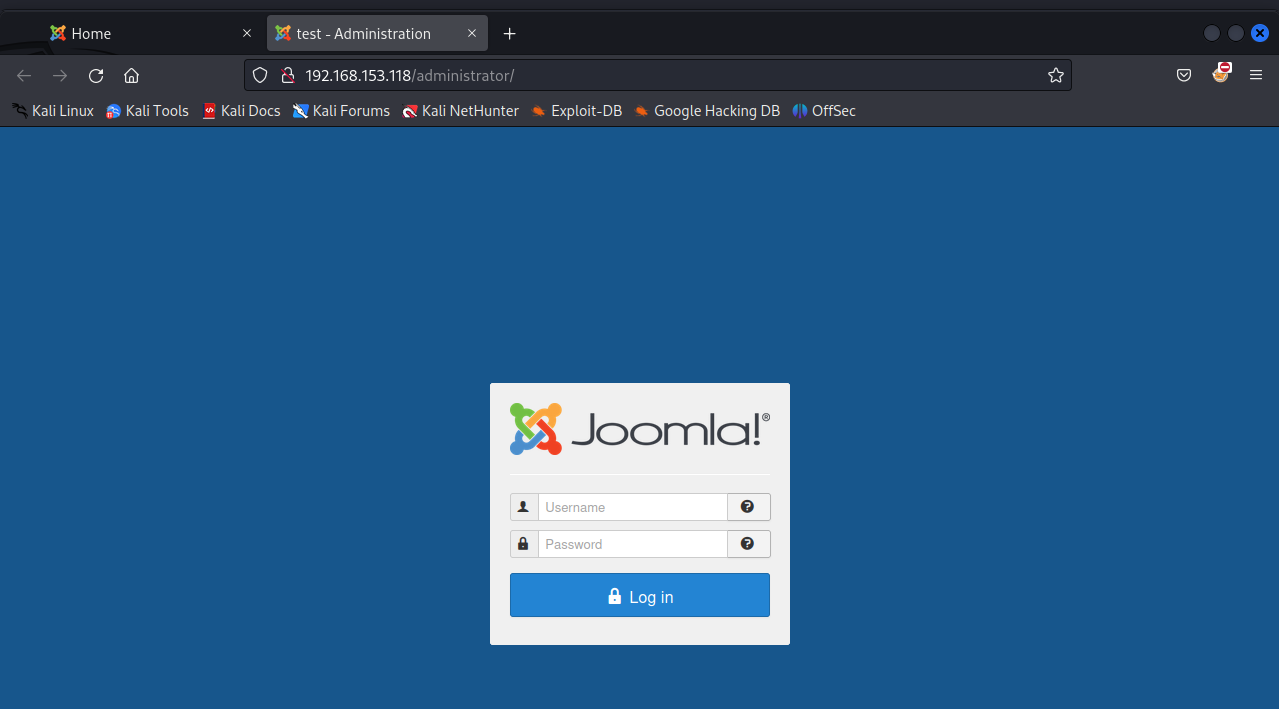Focus the Password input field
This screenshot has height=709, width=1279.
point(632,544)
